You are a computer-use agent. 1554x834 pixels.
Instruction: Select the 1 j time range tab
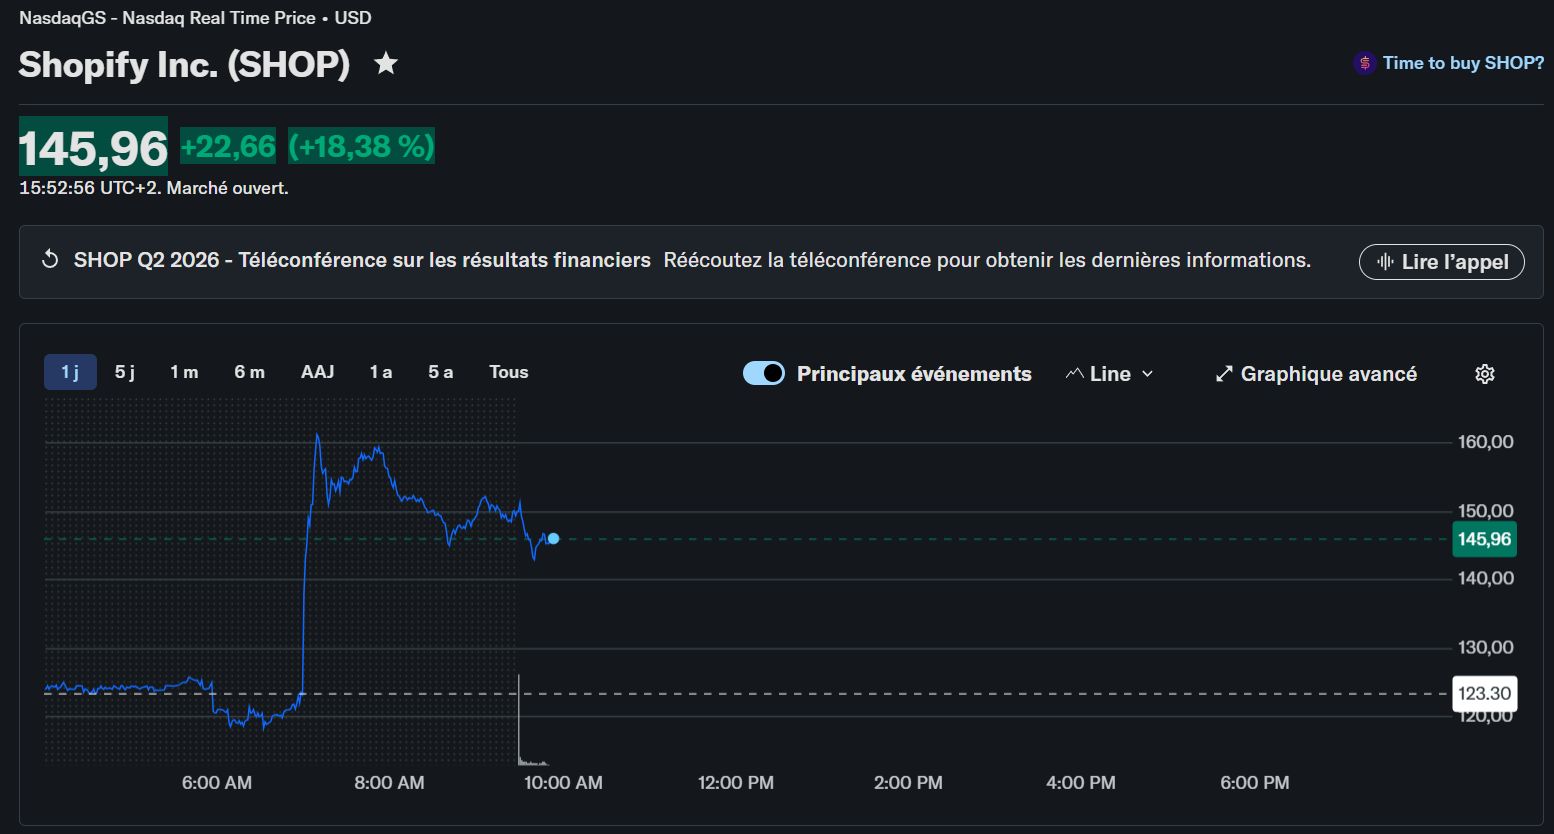coord(70,372)
